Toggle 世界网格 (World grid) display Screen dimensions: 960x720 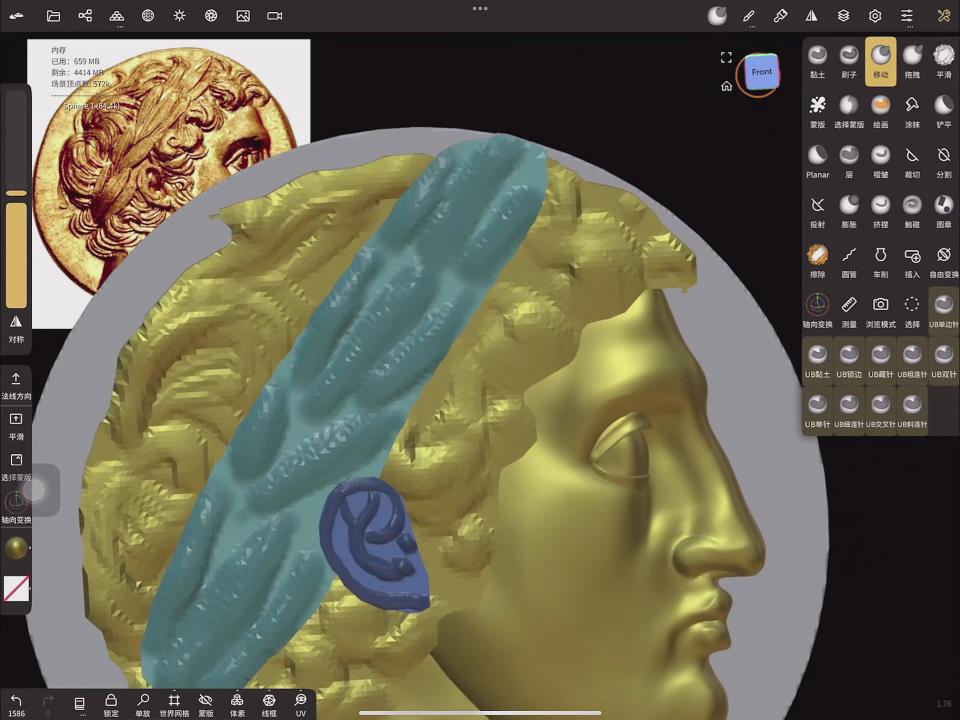[x=174, y=705]
